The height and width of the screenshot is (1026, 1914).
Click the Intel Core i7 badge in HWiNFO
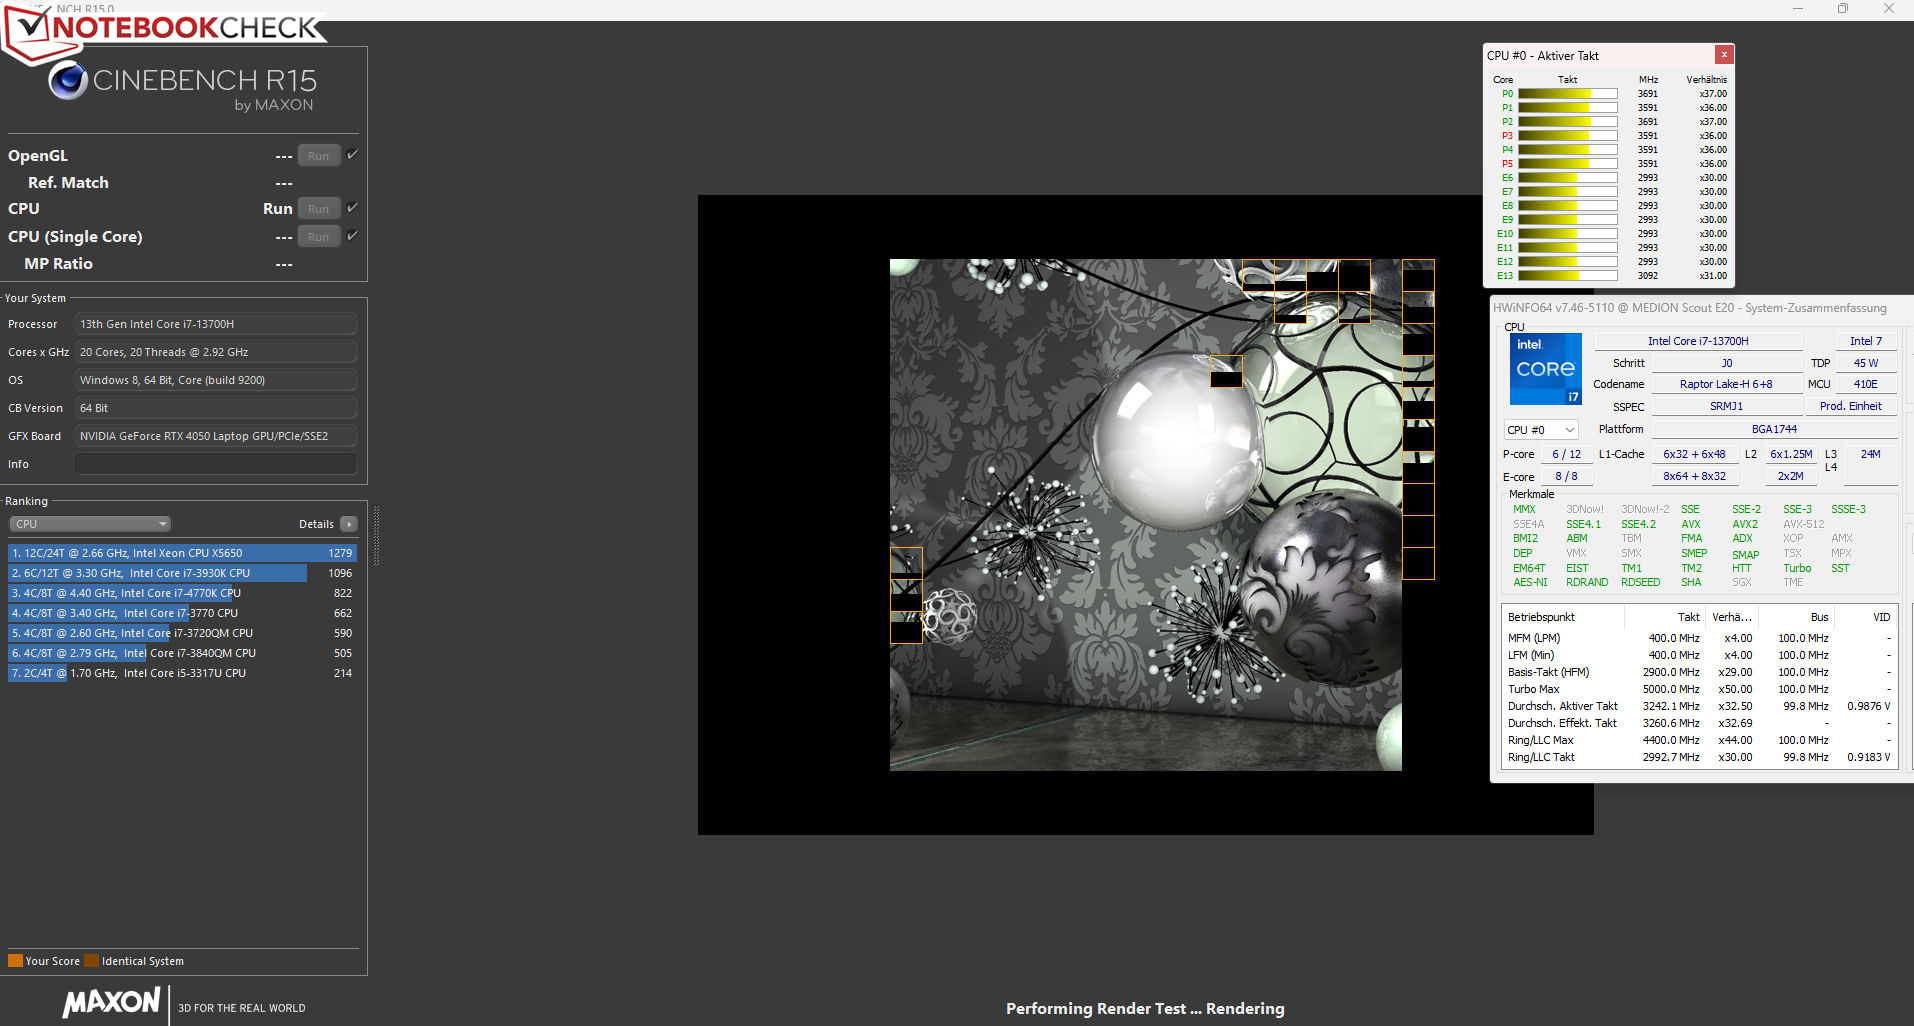pyautogui.click(x=1545, y=369)
